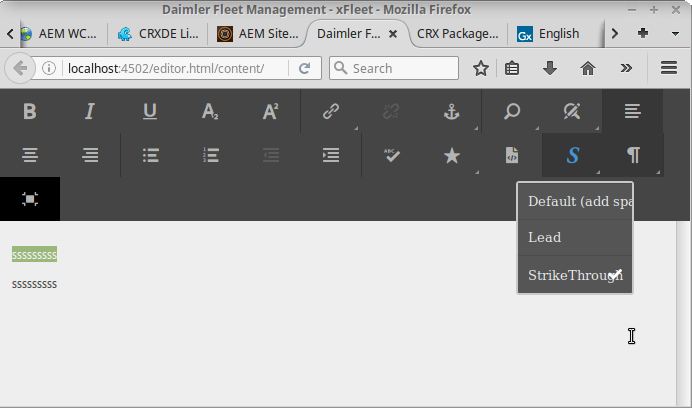This screenshot has height=408, width=692.
Task: Insert an anchor with anchor icon
Action: tap(451, 112)
